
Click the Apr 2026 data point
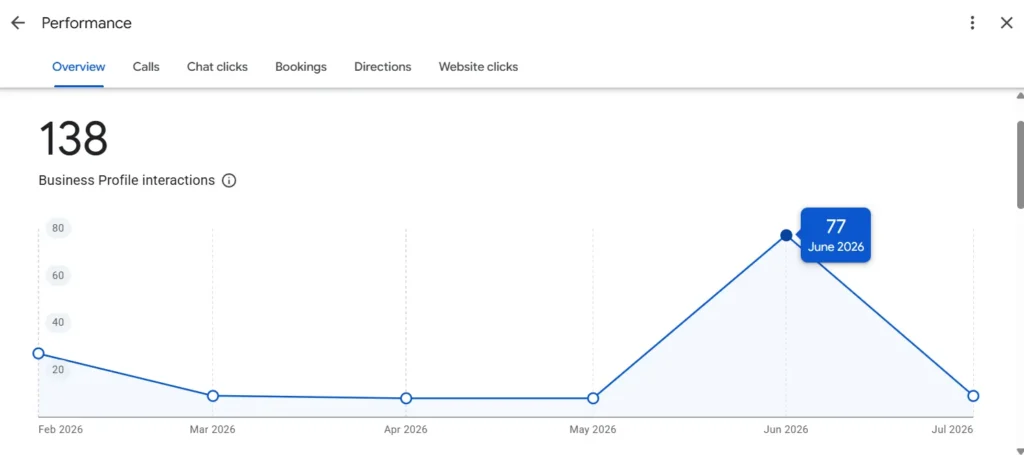pos(406,398)
